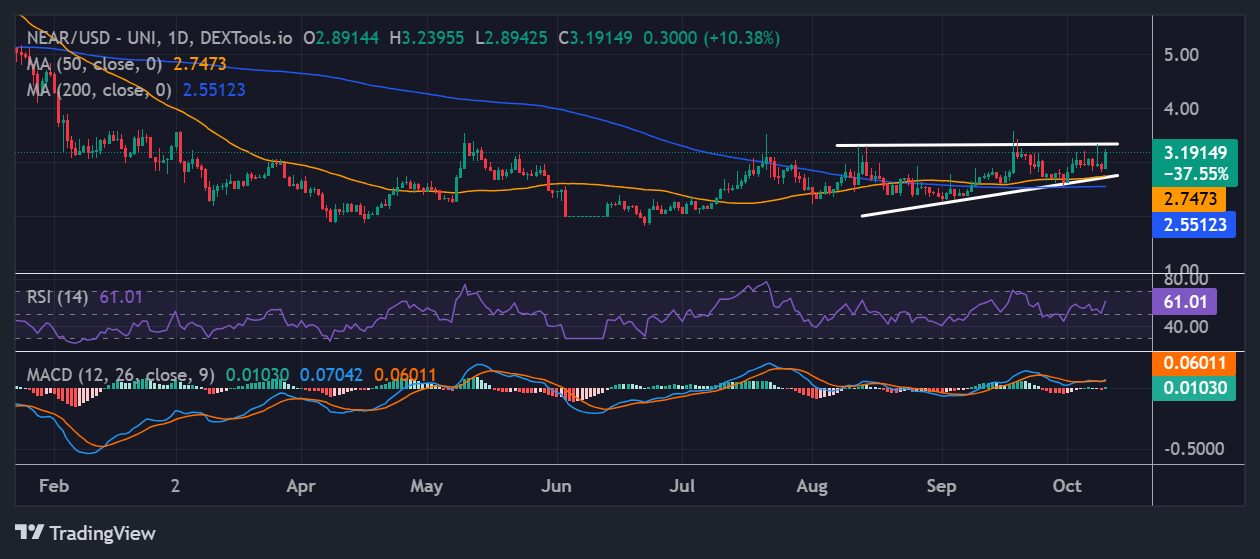1260x559 pixels.
Task: Click the May marker on time axis
Action: (x=427, y=486)
